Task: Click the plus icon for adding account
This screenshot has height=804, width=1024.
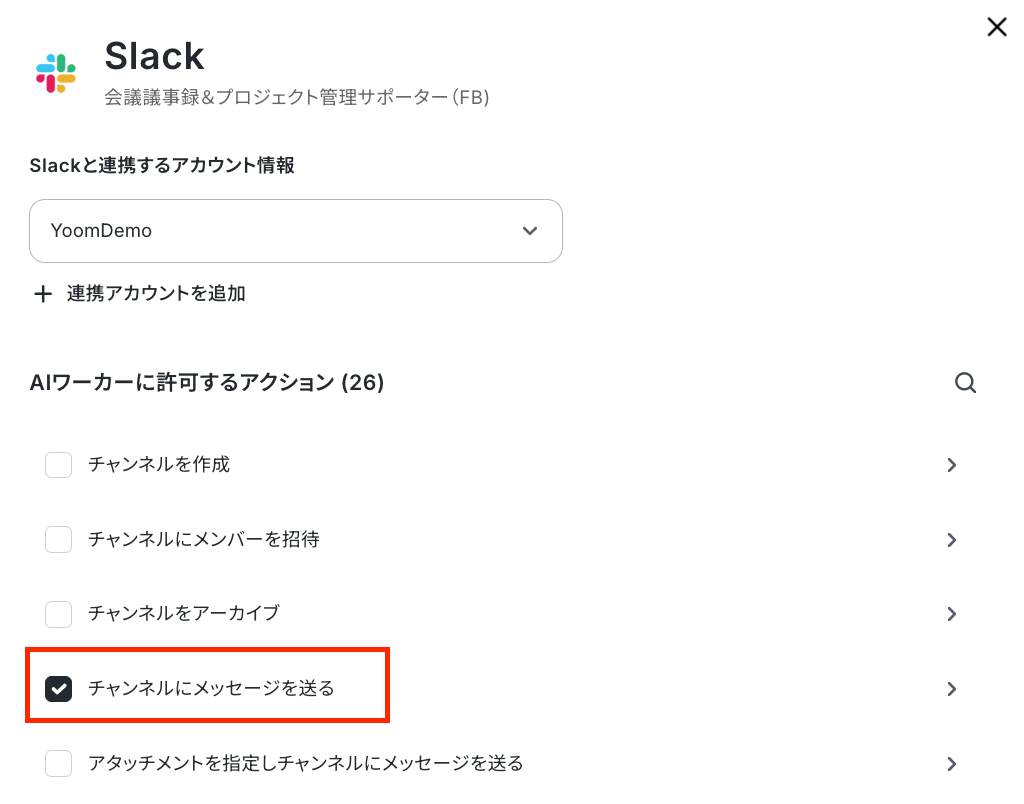Action: (43, 294)
